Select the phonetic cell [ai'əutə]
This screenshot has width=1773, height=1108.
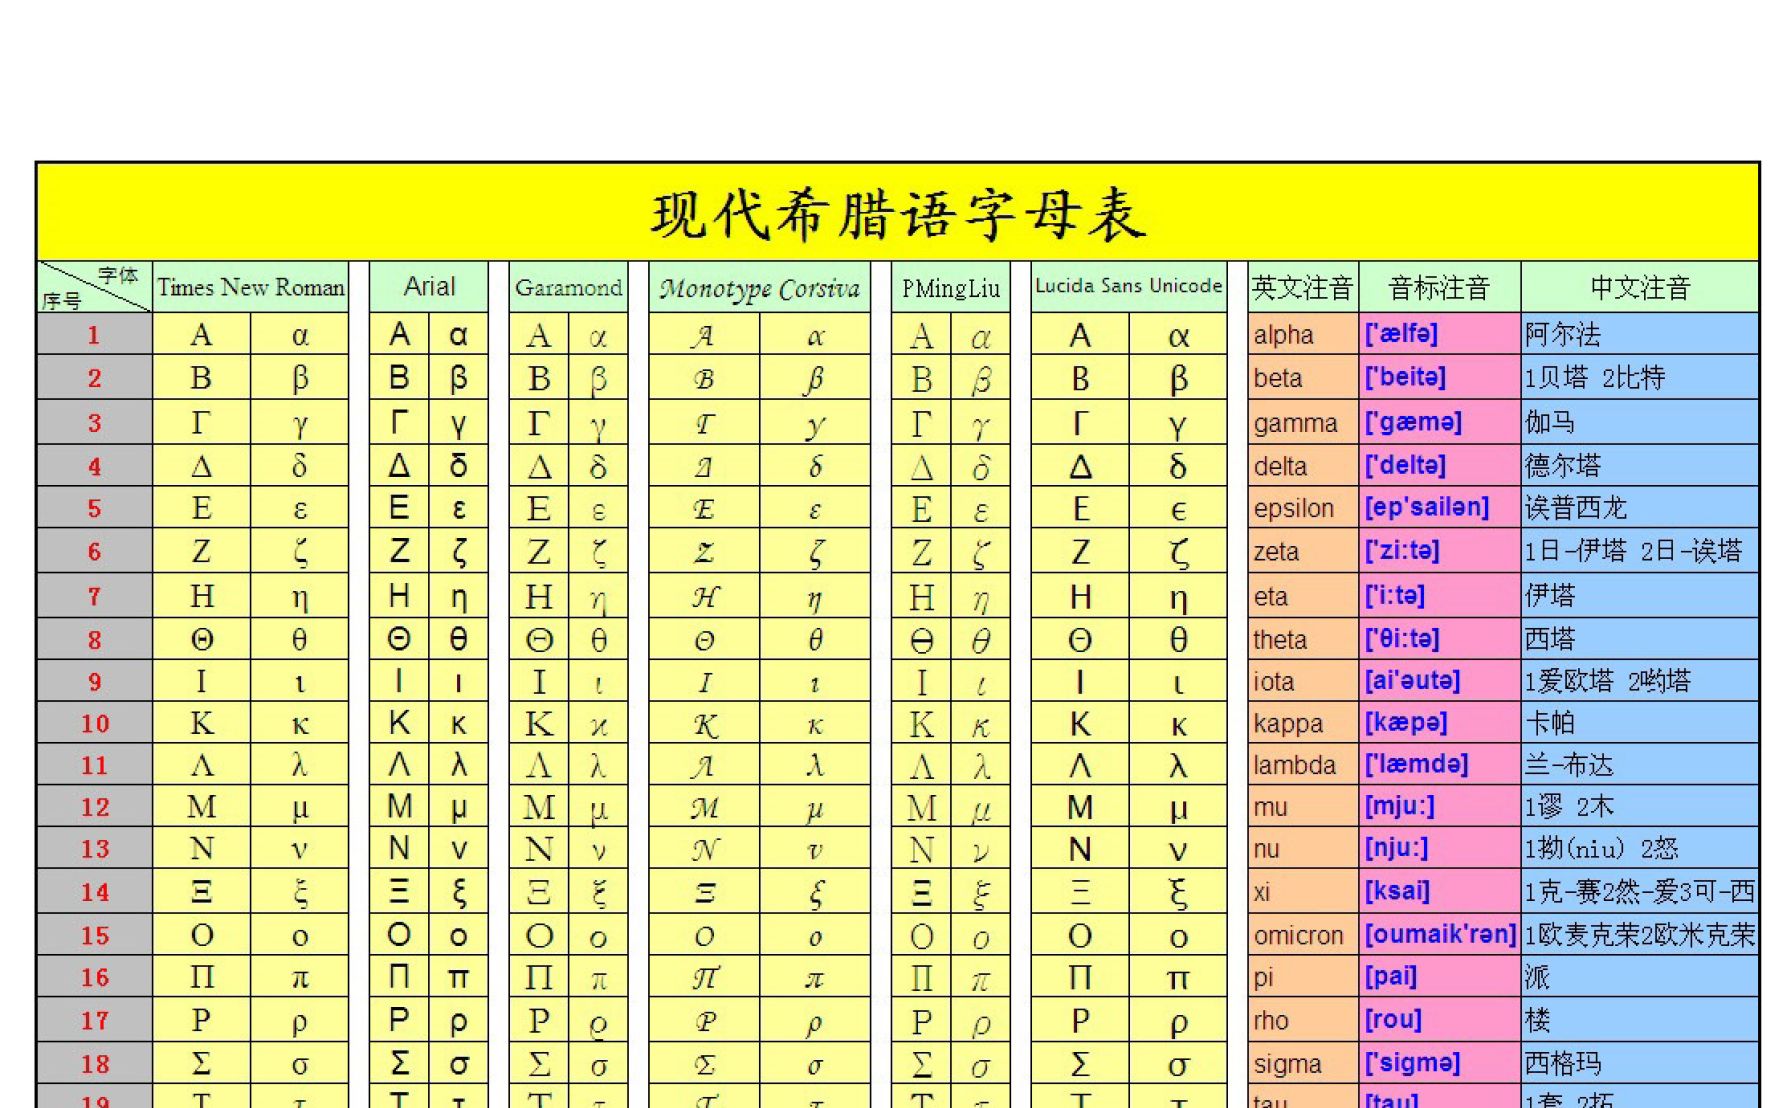(x=1440, y=681)
